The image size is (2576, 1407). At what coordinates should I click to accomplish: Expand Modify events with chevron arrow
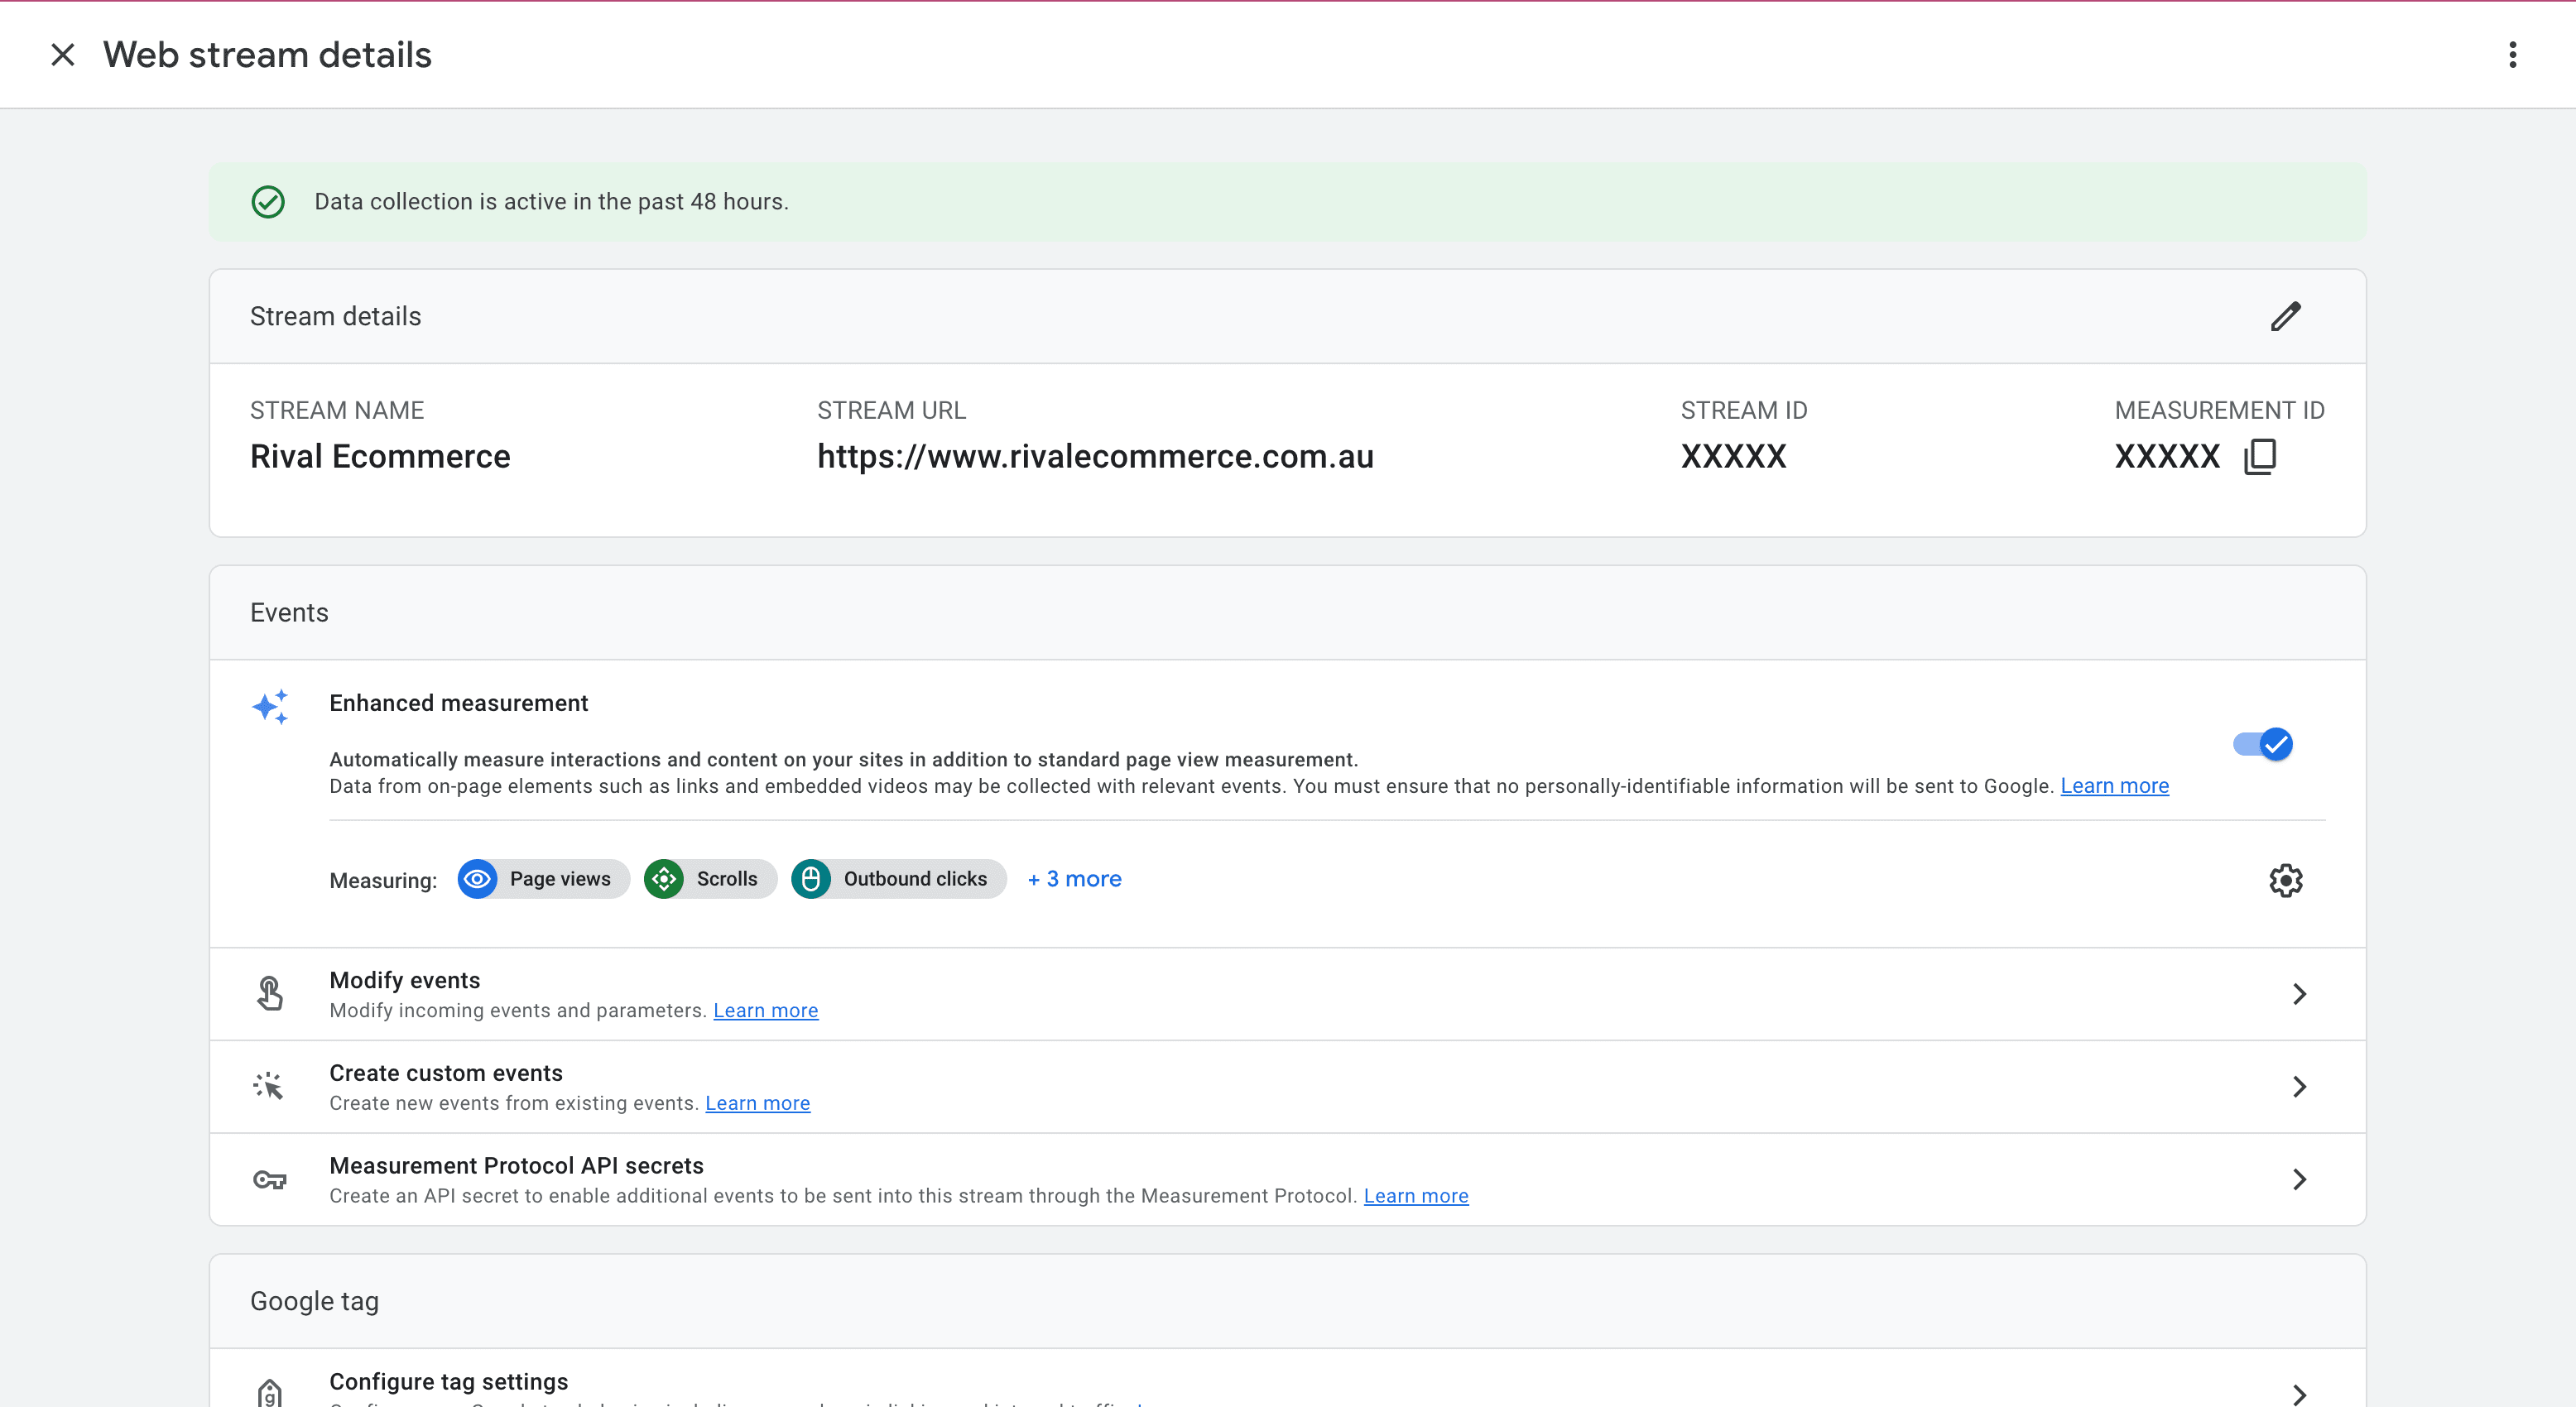pyautogui.click(x=2299, y=994)
